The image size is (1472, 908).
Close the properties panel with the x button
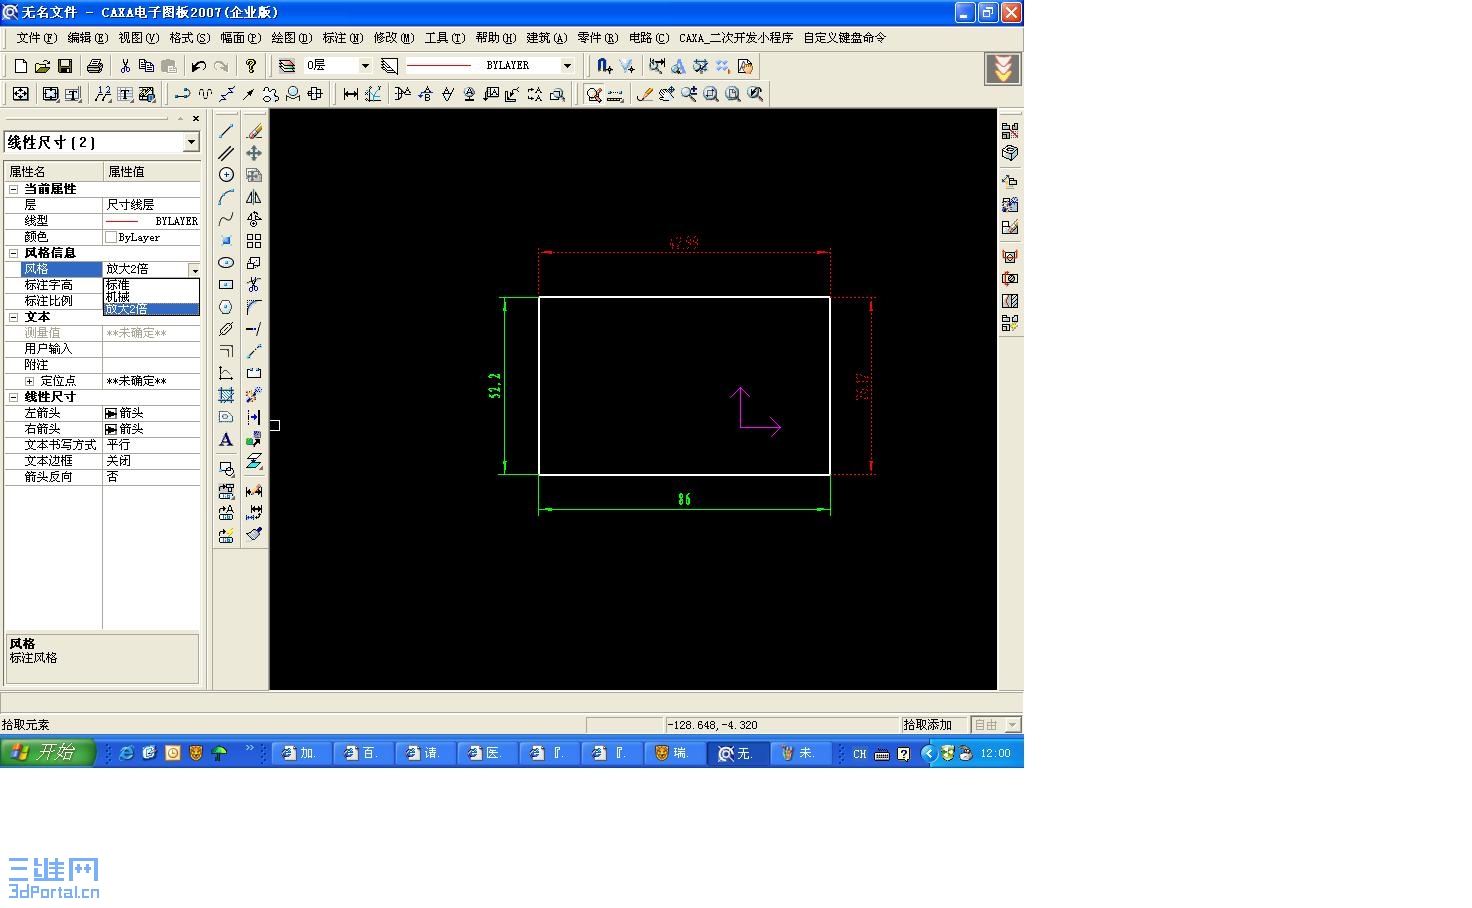(x=196, y=118)
